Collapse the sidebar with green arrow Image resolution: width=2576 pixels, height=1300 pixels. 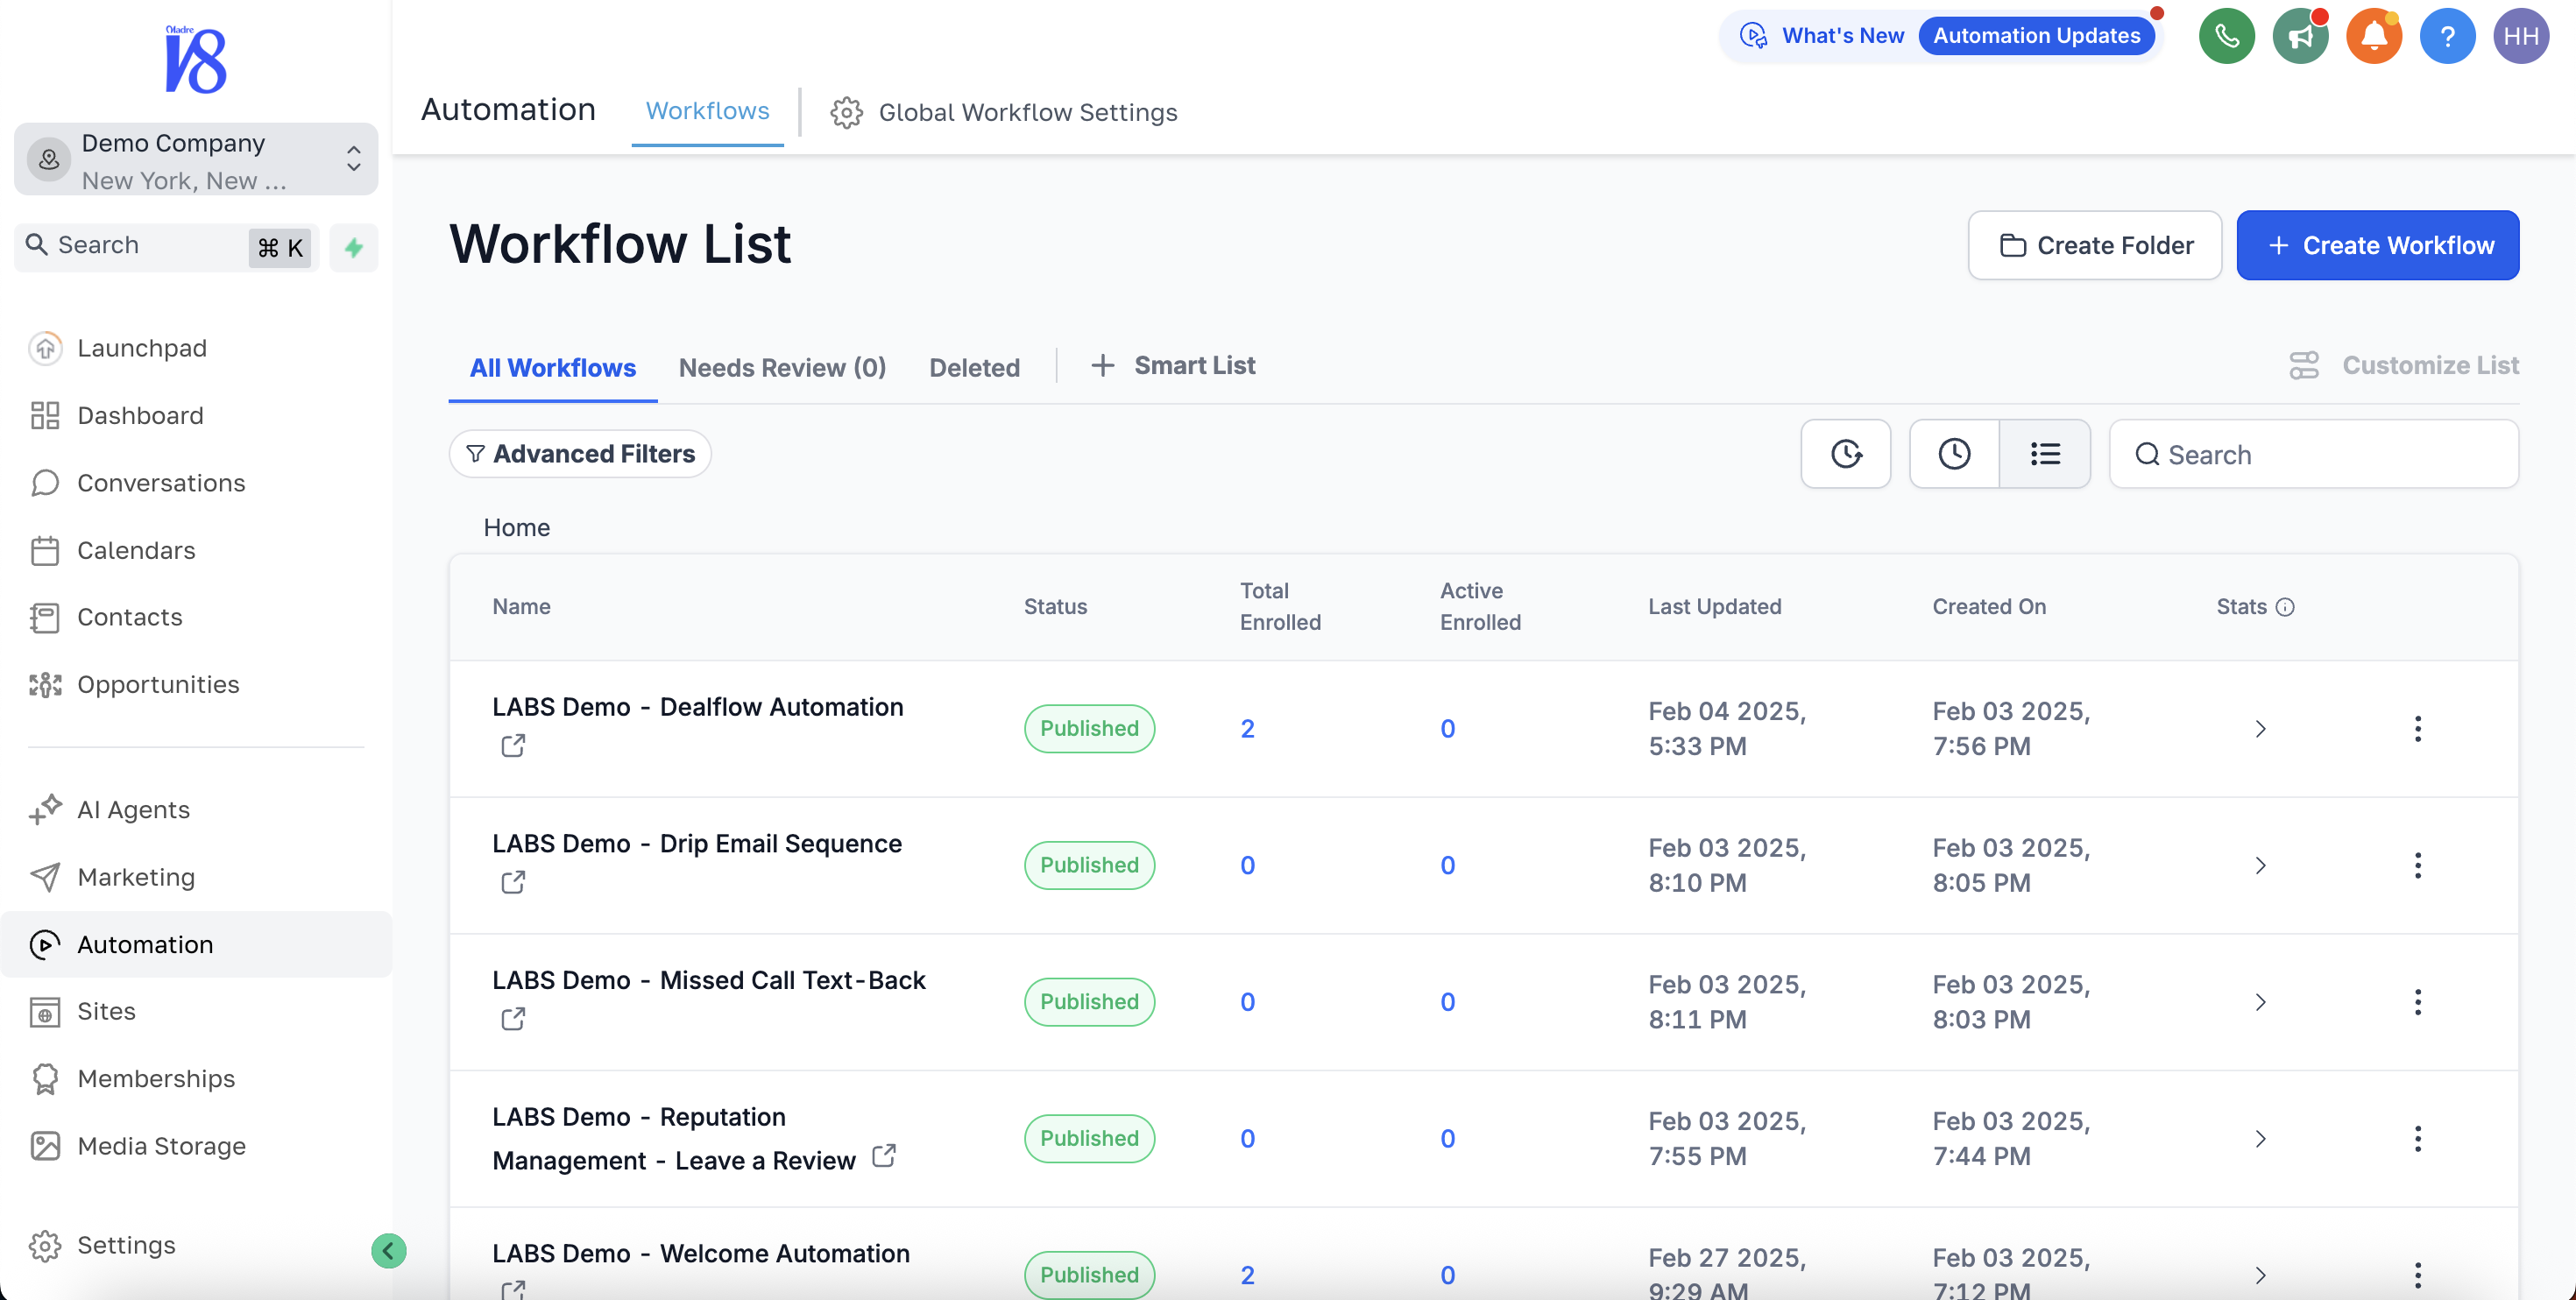point(388,1250)
